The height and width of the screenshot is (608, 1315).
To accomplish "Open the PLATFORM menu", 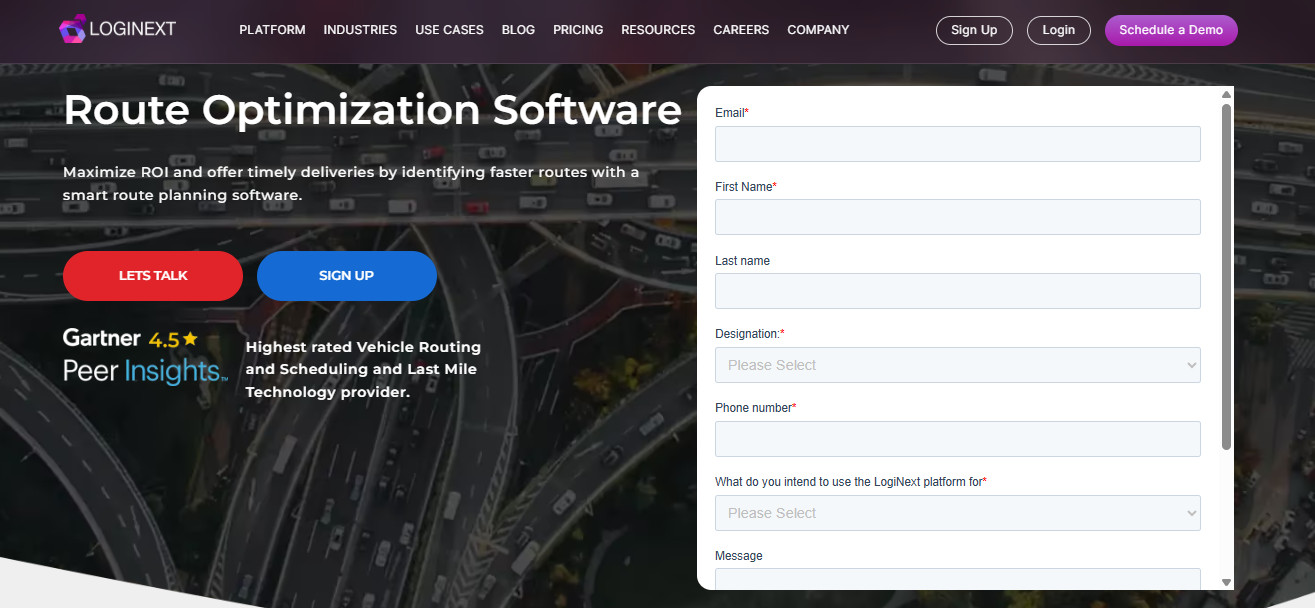I will pyautogui.click(x=272, y=30).
